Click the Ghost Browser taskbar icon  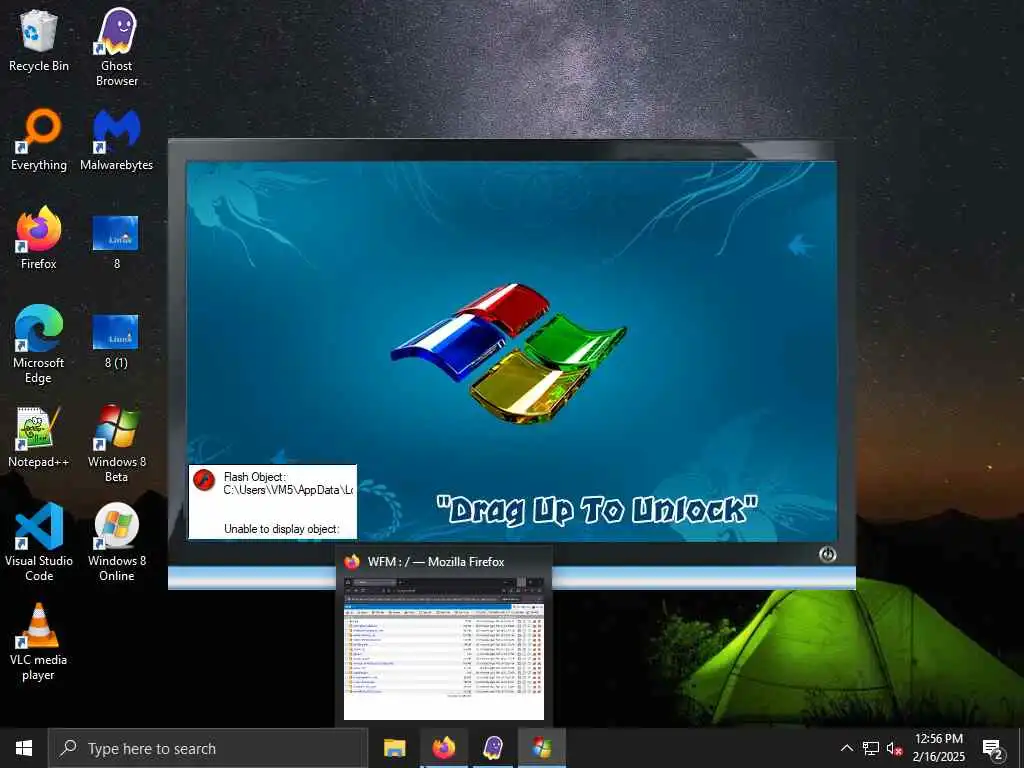(493, 748)
